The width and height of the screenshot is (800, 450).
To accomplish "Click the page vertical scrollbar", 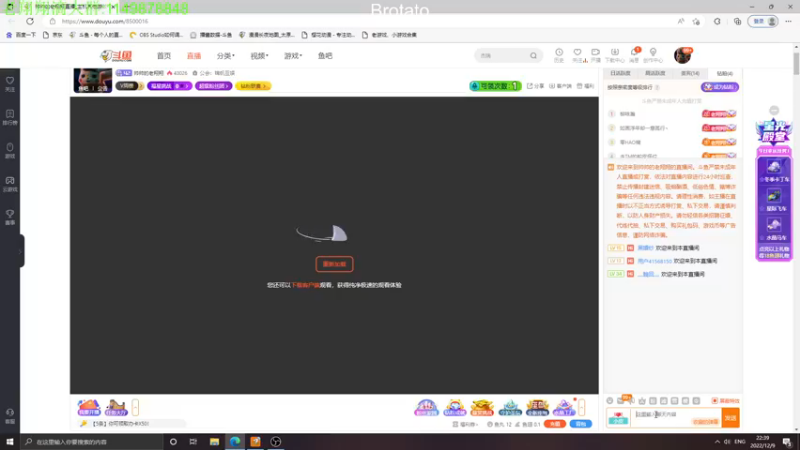I will point(796,63).
